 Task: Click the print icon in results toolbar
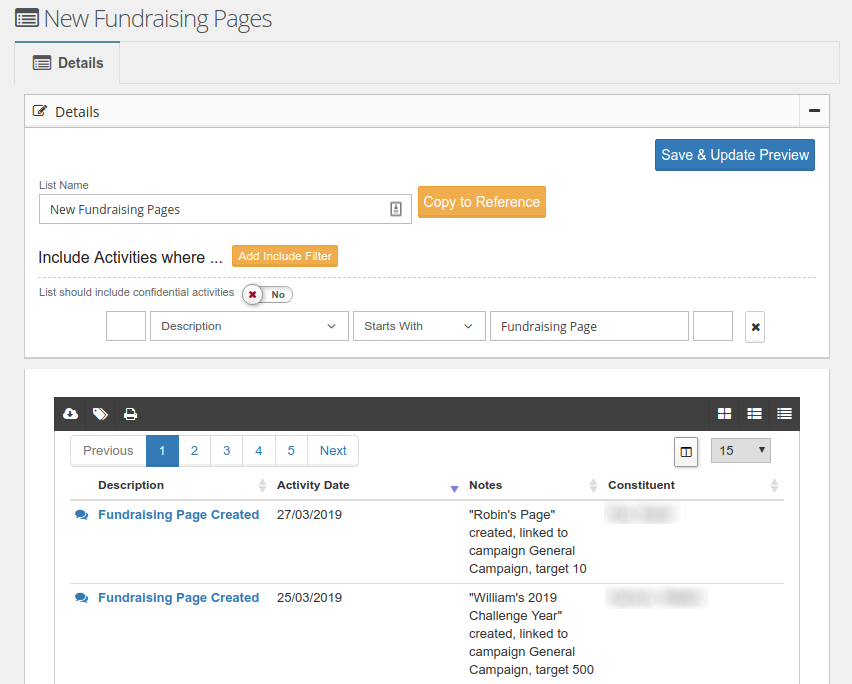pyautogui.click(x=130, y=414)
